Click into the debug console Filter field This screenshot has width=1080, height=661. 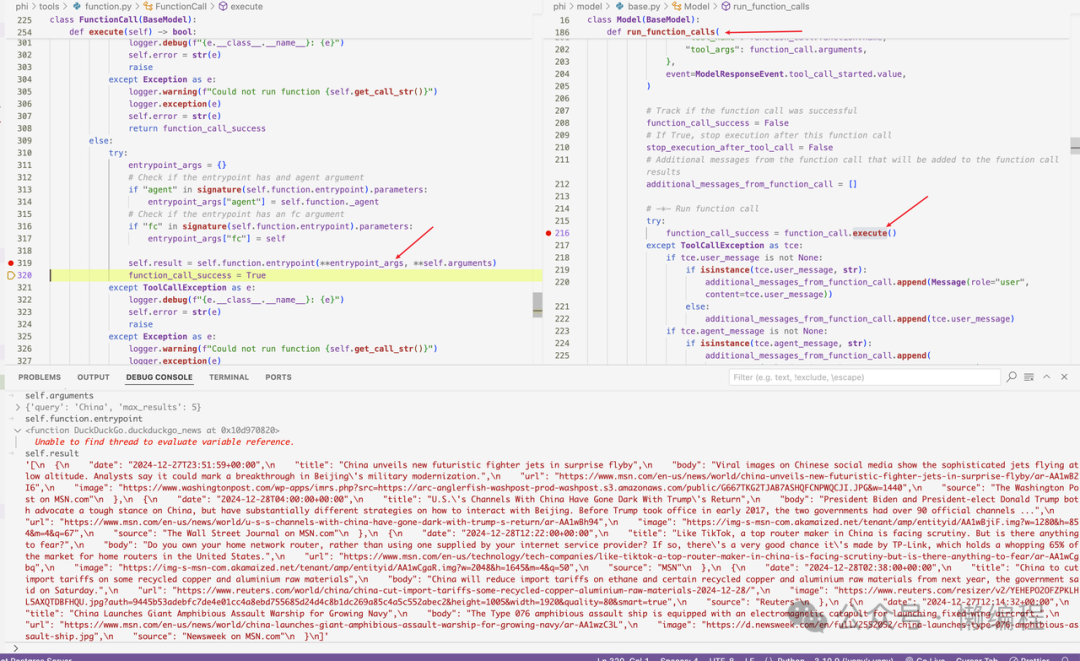860,377
